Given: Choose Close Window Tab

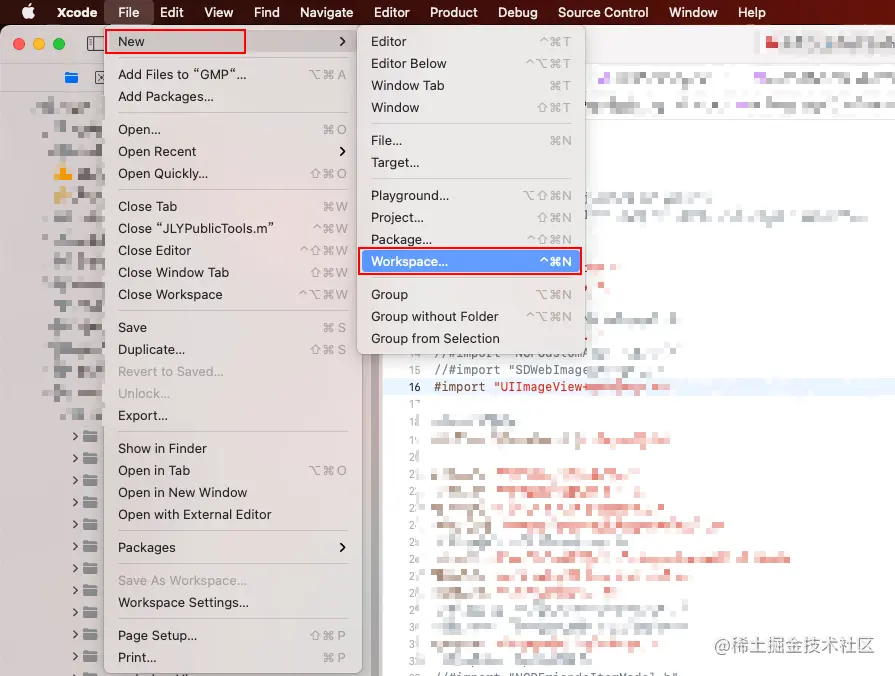Looking at the screenshot, I should click(232, 272).
